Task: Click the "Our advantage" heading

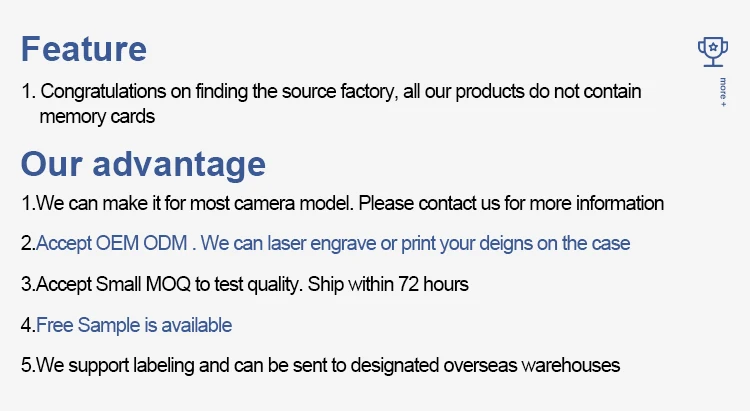Action: click(x=143, y=163)
